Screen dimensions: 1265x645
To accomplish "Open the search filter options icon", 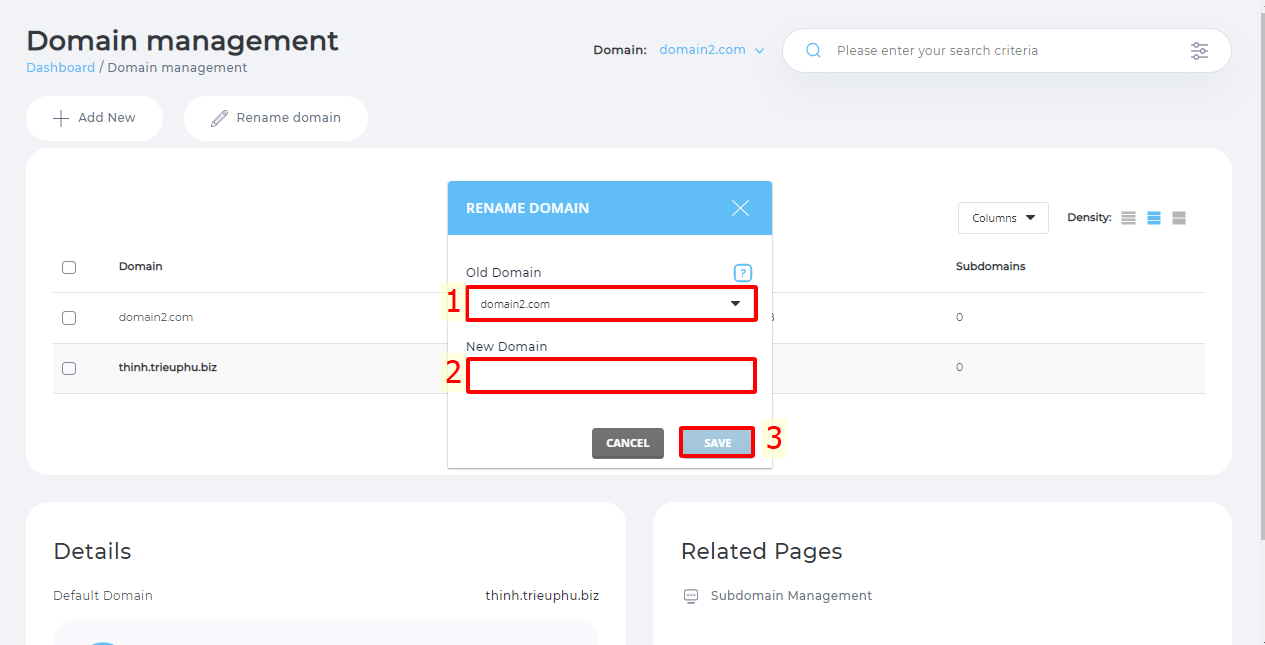I will pyautogui.click(x=1199, y=51).
